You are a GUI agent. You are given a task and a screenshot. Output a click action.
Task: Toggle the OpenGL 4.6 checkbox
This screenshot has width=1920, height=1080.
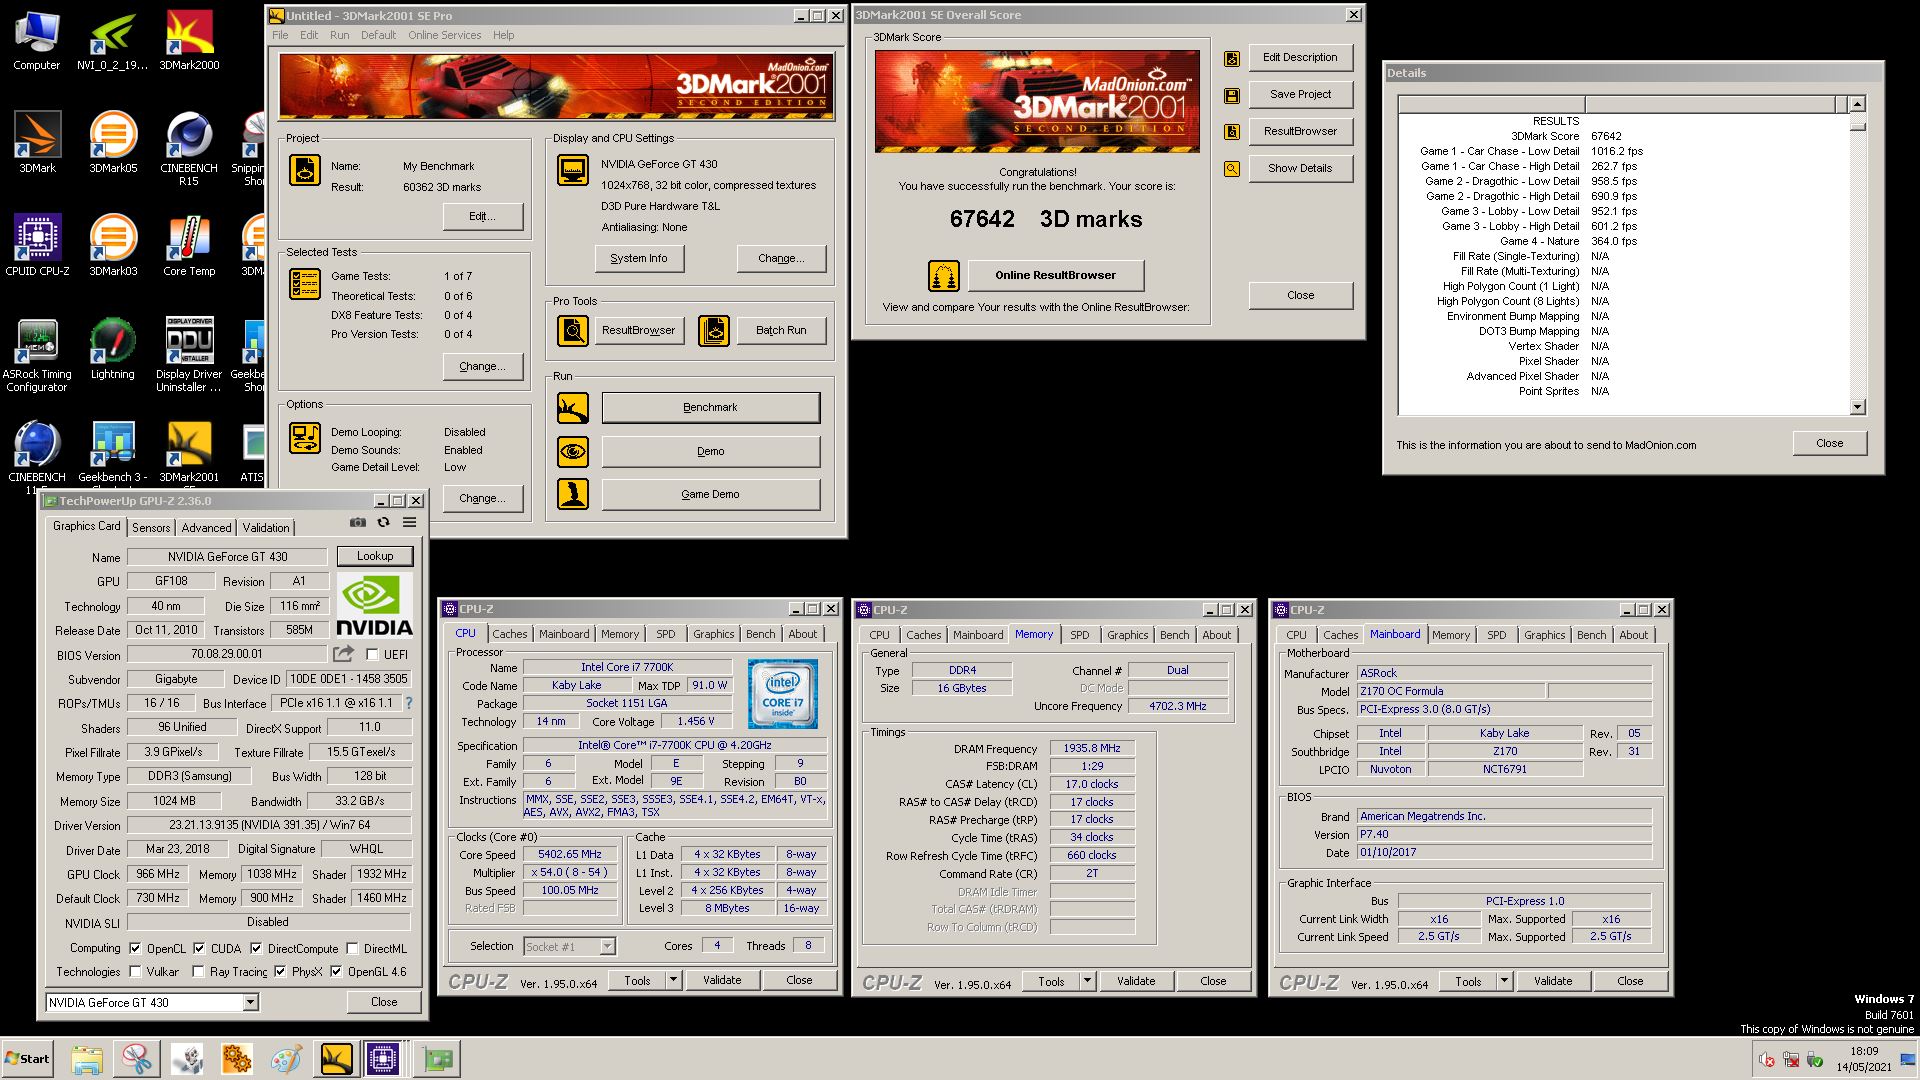click(x=336, y=971)
